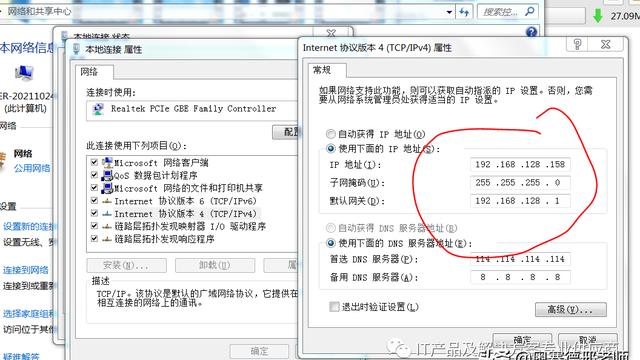Click the 备用 DNS 服务器 input field
640x360 pixels.
[520, 278]
